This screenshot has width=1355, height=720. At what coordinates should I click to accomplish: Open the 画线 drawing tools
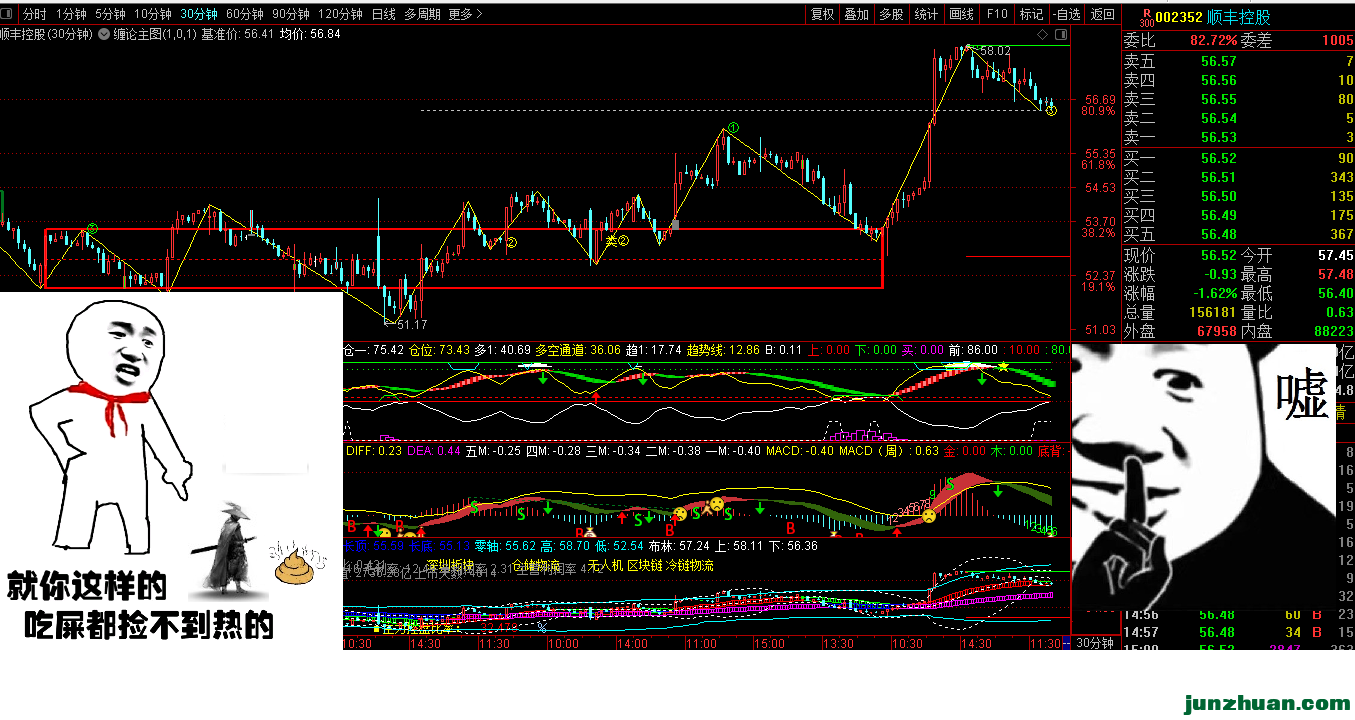[x=961, y=14]
